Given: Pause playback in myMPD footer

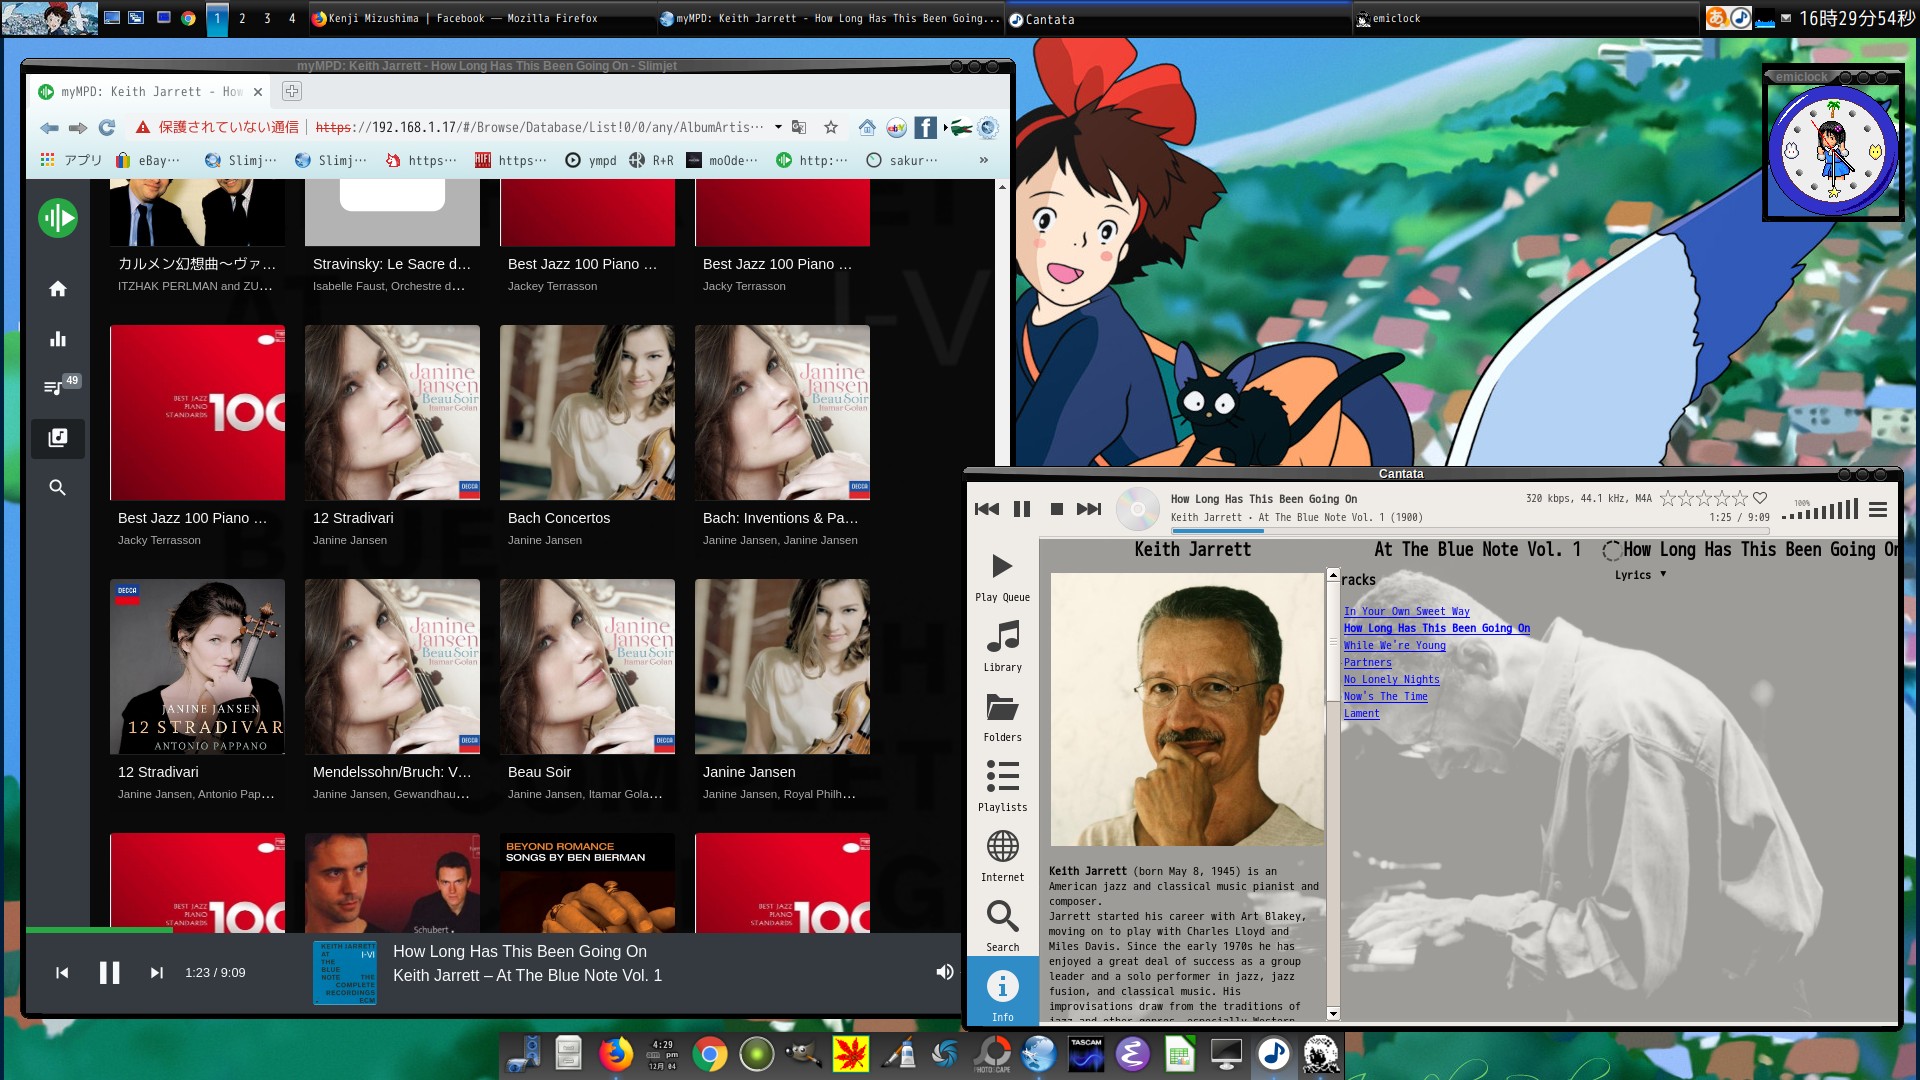Looking at the screenshot, I should coord(109,973).
